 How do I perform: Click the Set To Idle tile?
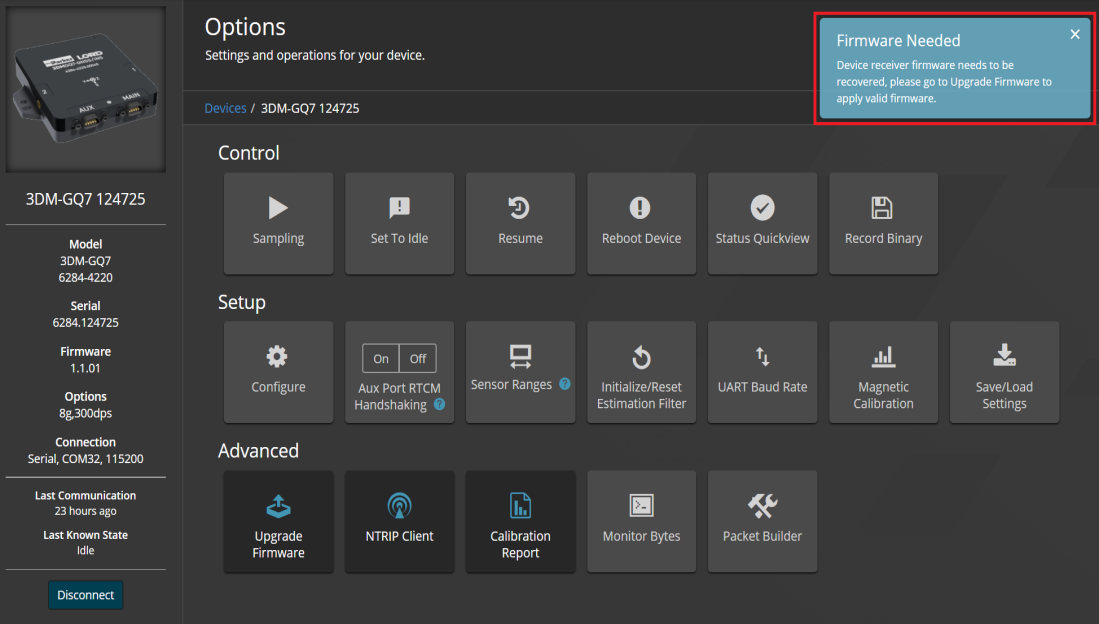point(400,224)
